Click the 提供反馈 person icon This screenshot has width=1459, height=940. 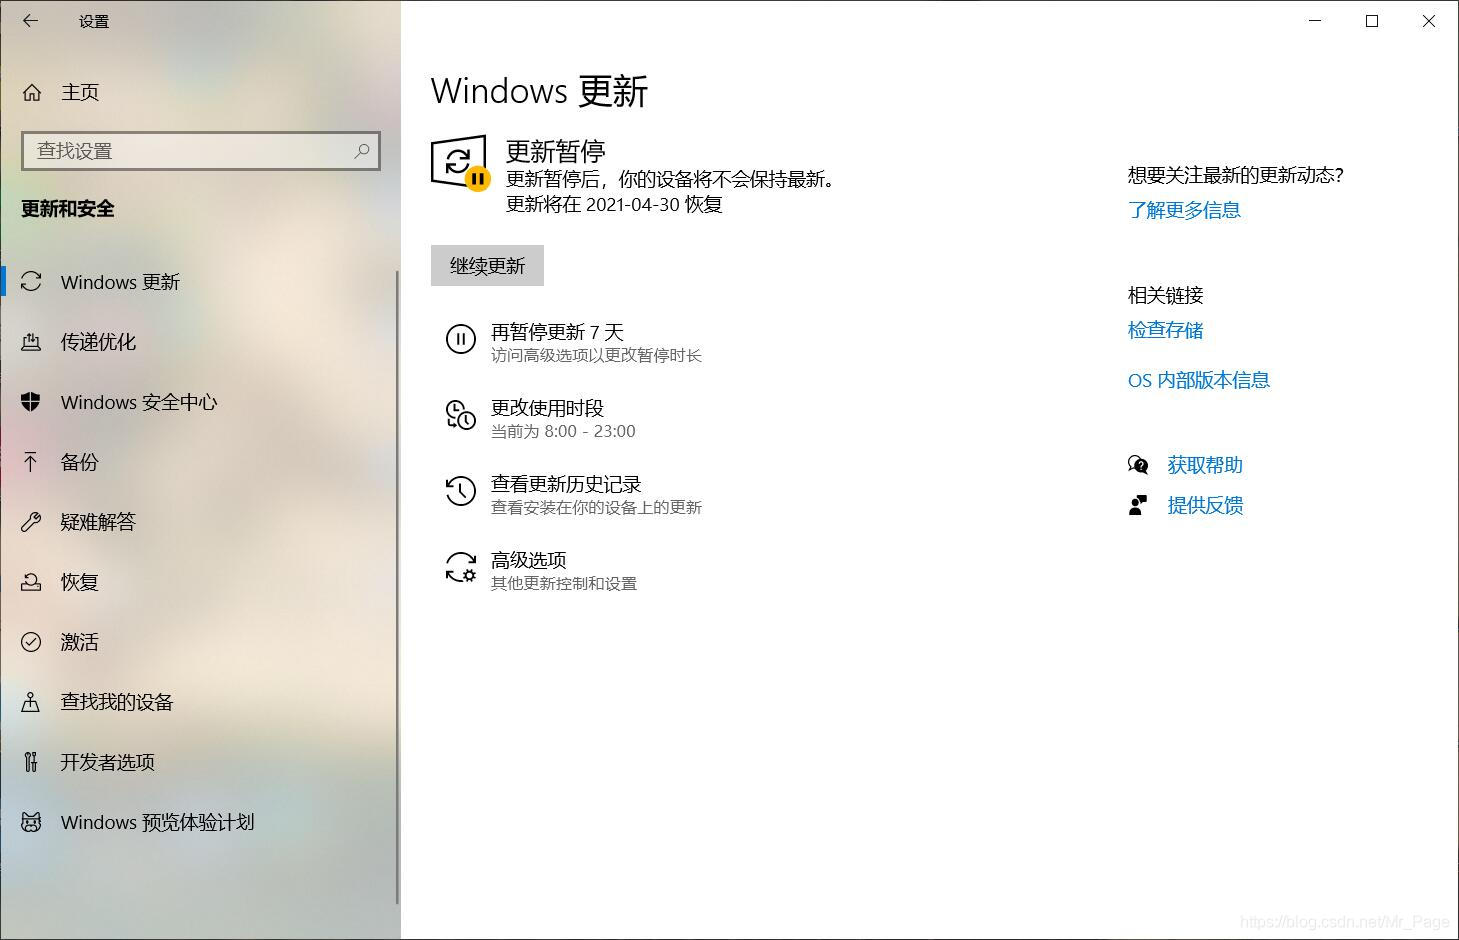pyautogui.click(x=1138, y=505)
